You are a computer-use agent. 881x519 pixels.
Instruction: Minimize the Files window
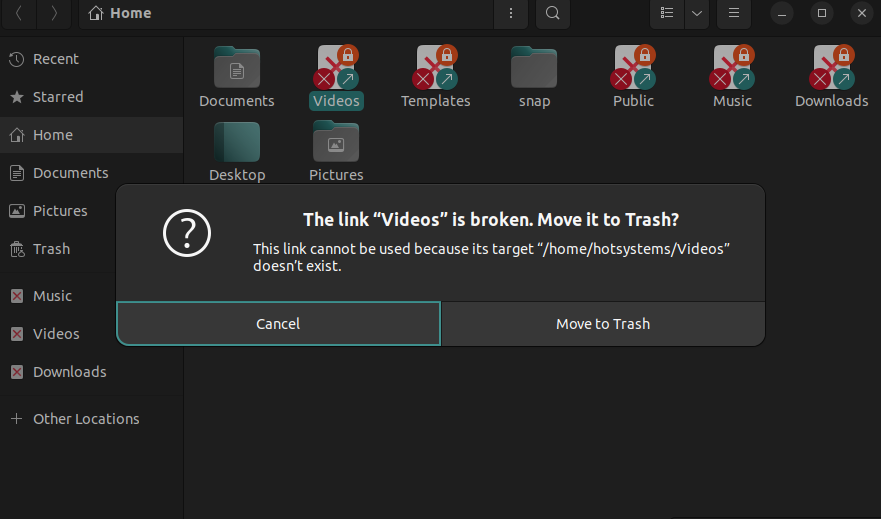pos(782,13)
